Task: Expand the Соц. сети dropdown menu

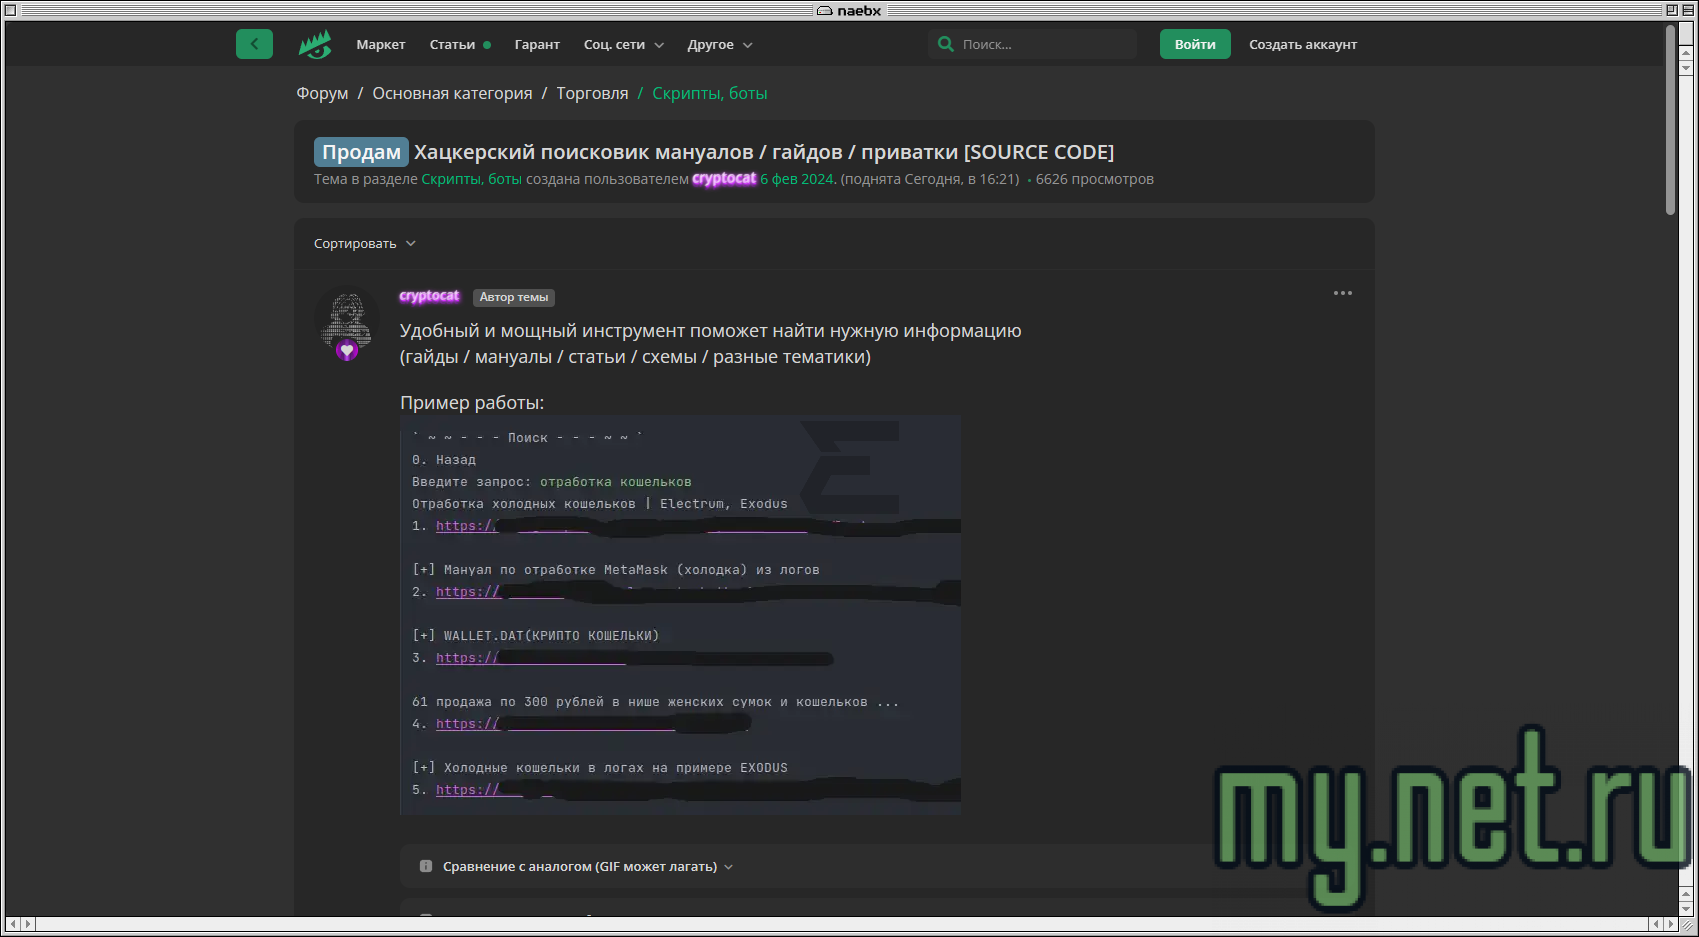Action: click(x=623, y=45)
